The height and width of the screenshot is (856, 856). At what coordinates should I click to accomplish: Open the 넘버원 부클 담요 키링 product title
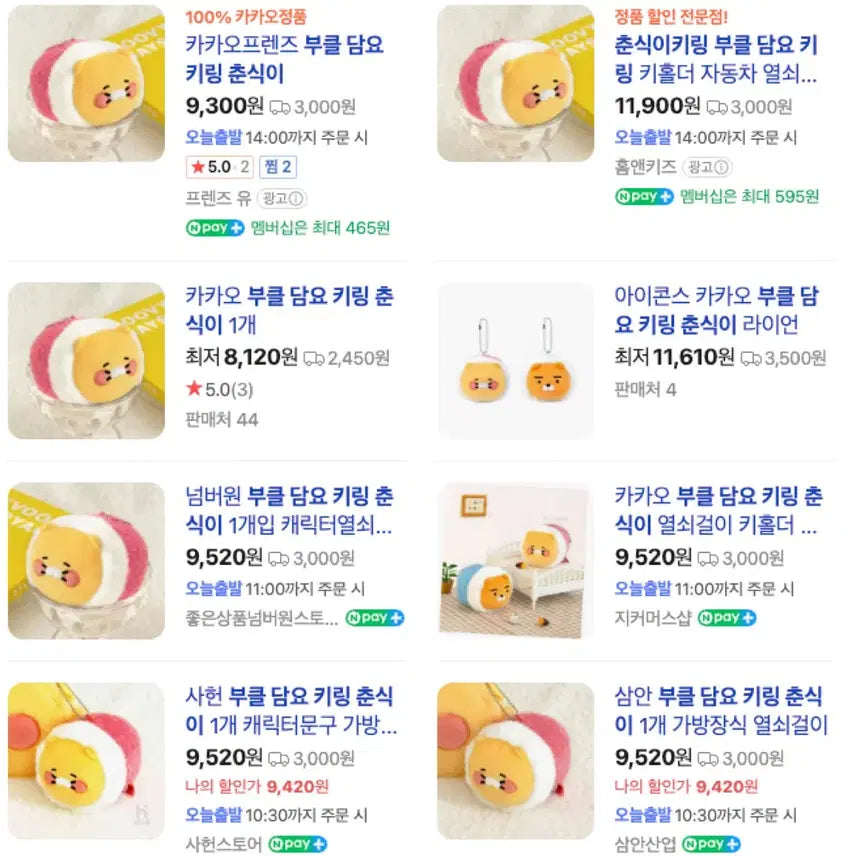pyautogui.click(x=289, y=510)
